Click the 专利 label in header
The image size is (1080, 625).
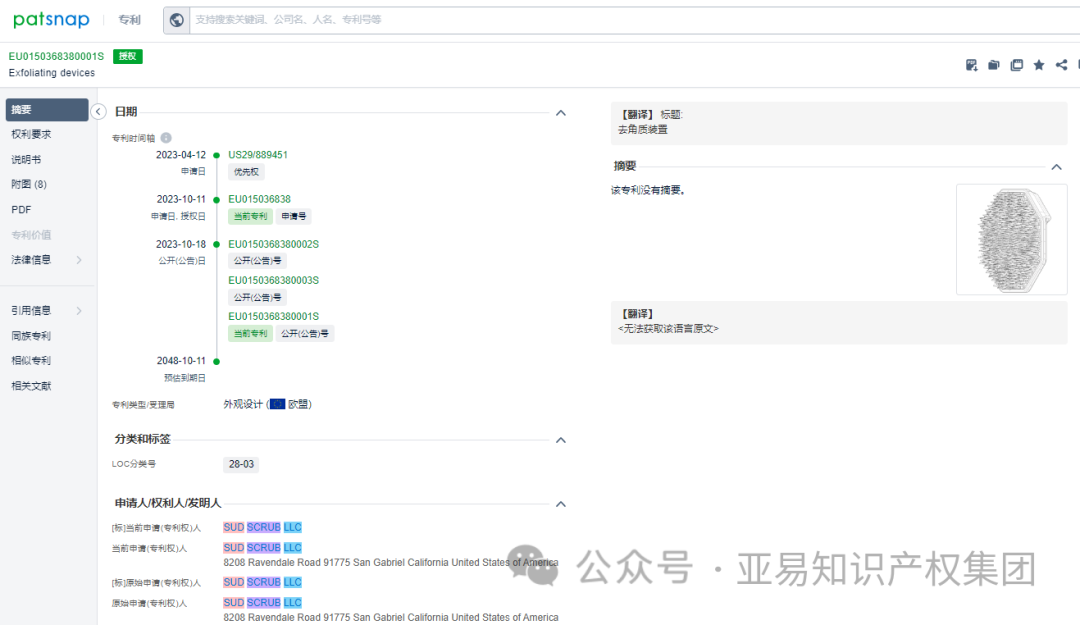tap(129, 20)
